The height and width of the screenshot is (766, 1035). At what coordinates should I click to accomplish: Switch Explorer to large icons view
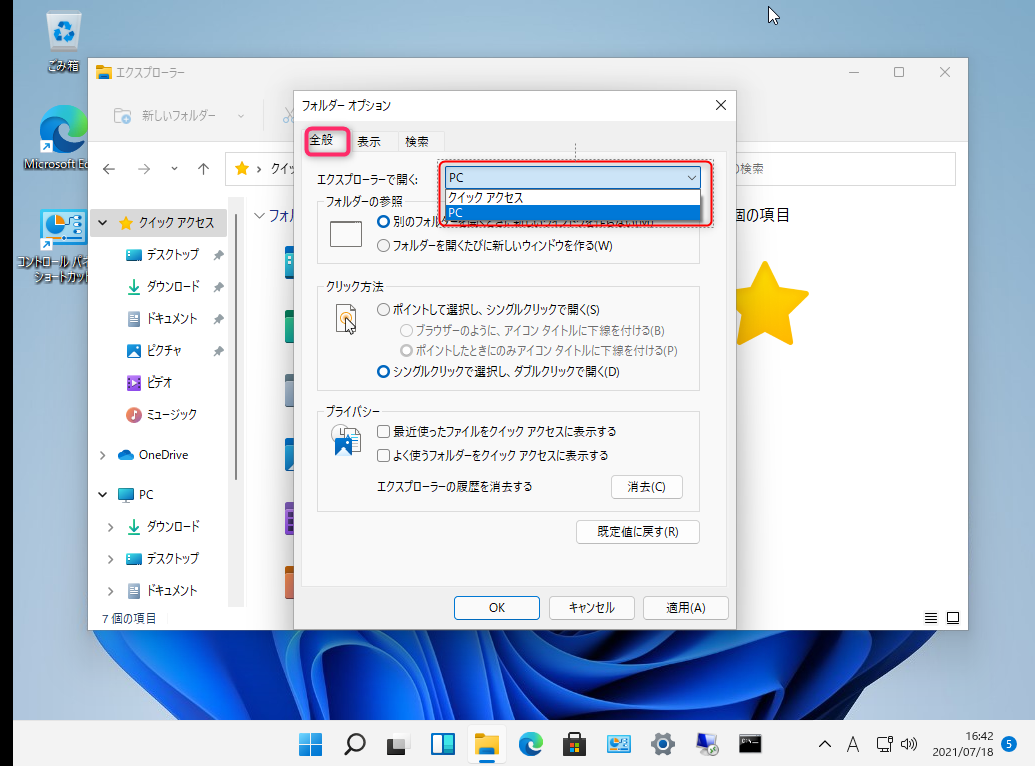(953, 617)
